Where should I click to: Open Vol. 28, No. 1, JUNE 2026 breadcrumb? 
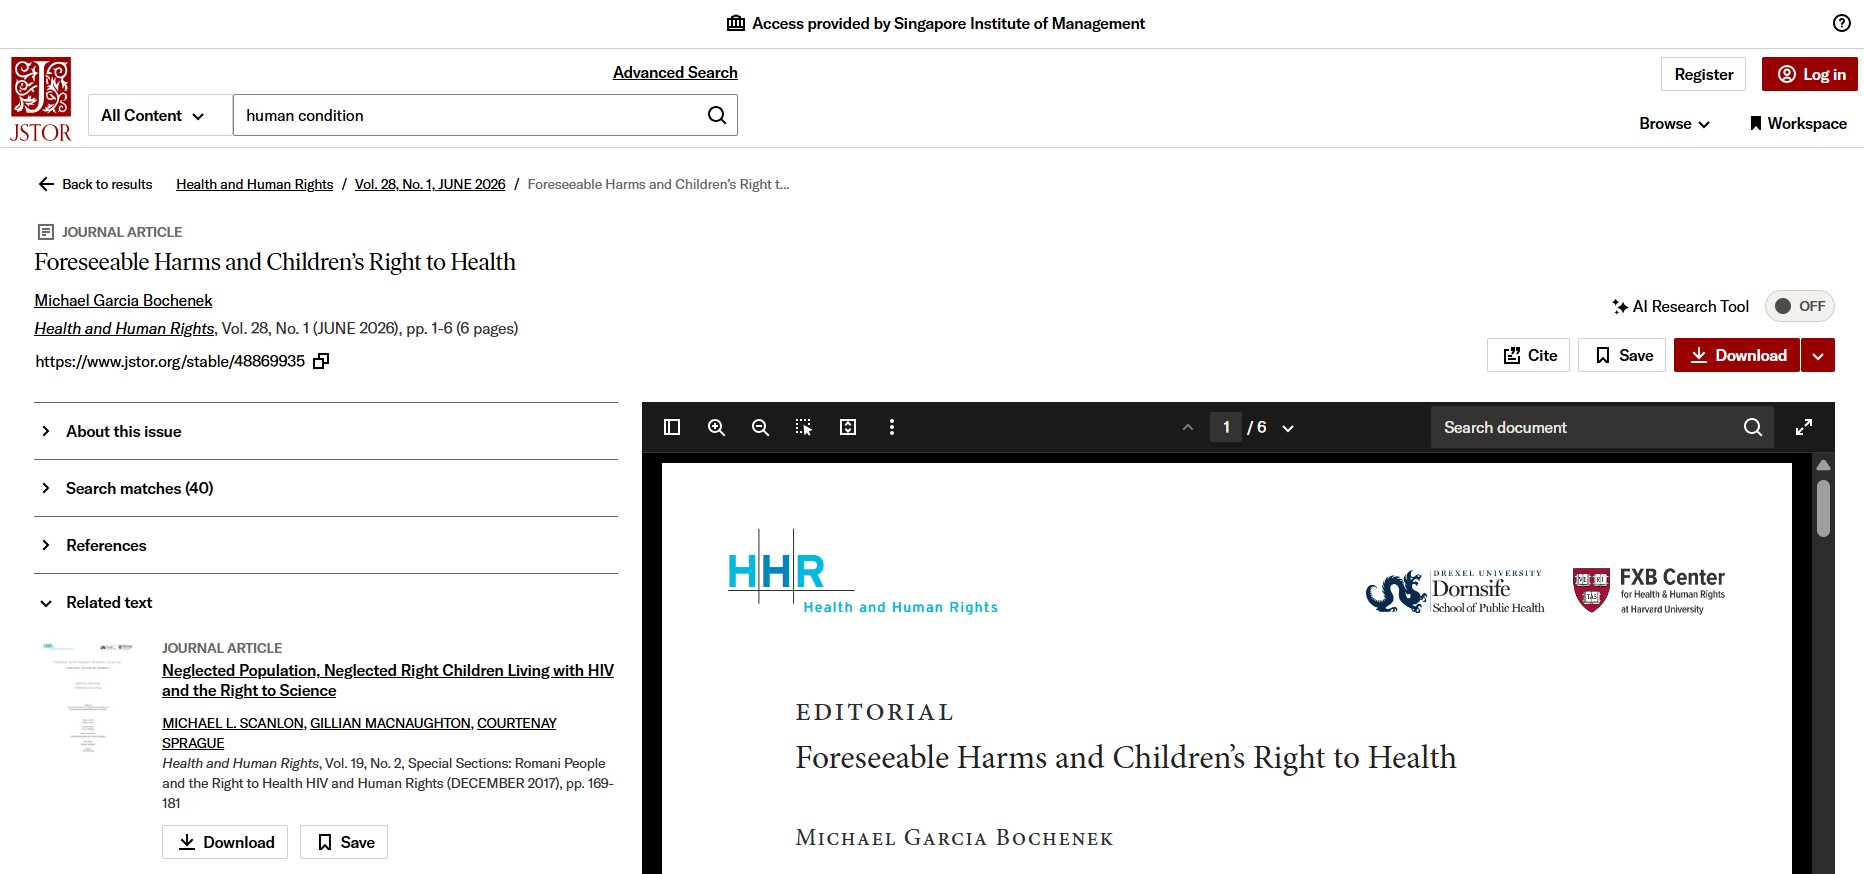tap(430, 184)
